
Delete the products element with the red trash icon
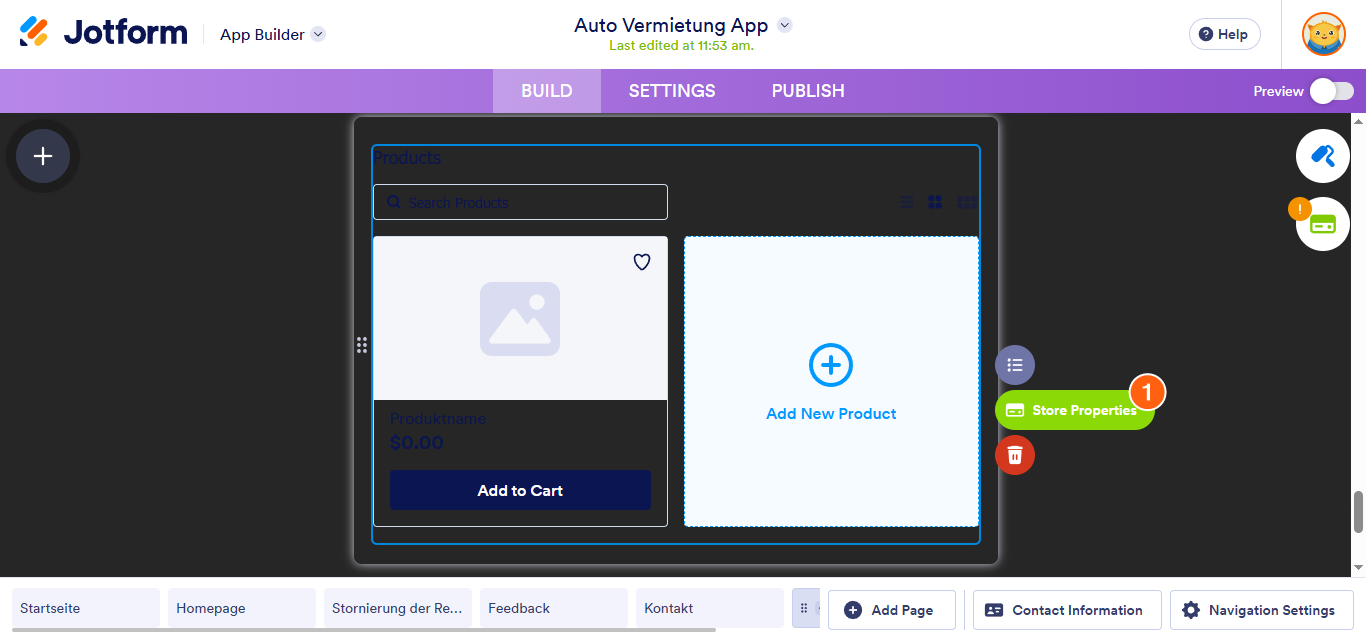pos(1015,455)
